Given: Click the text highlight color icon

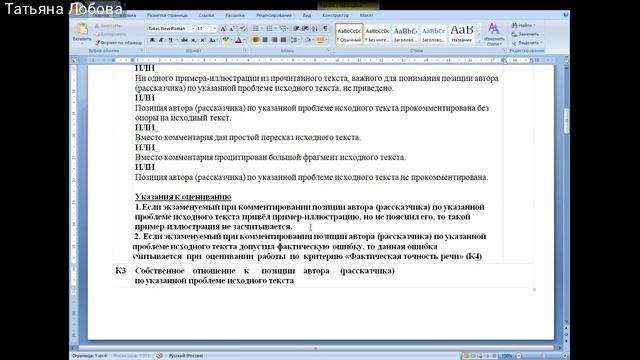Looking at the screenshot, I should tap(225, 40).
